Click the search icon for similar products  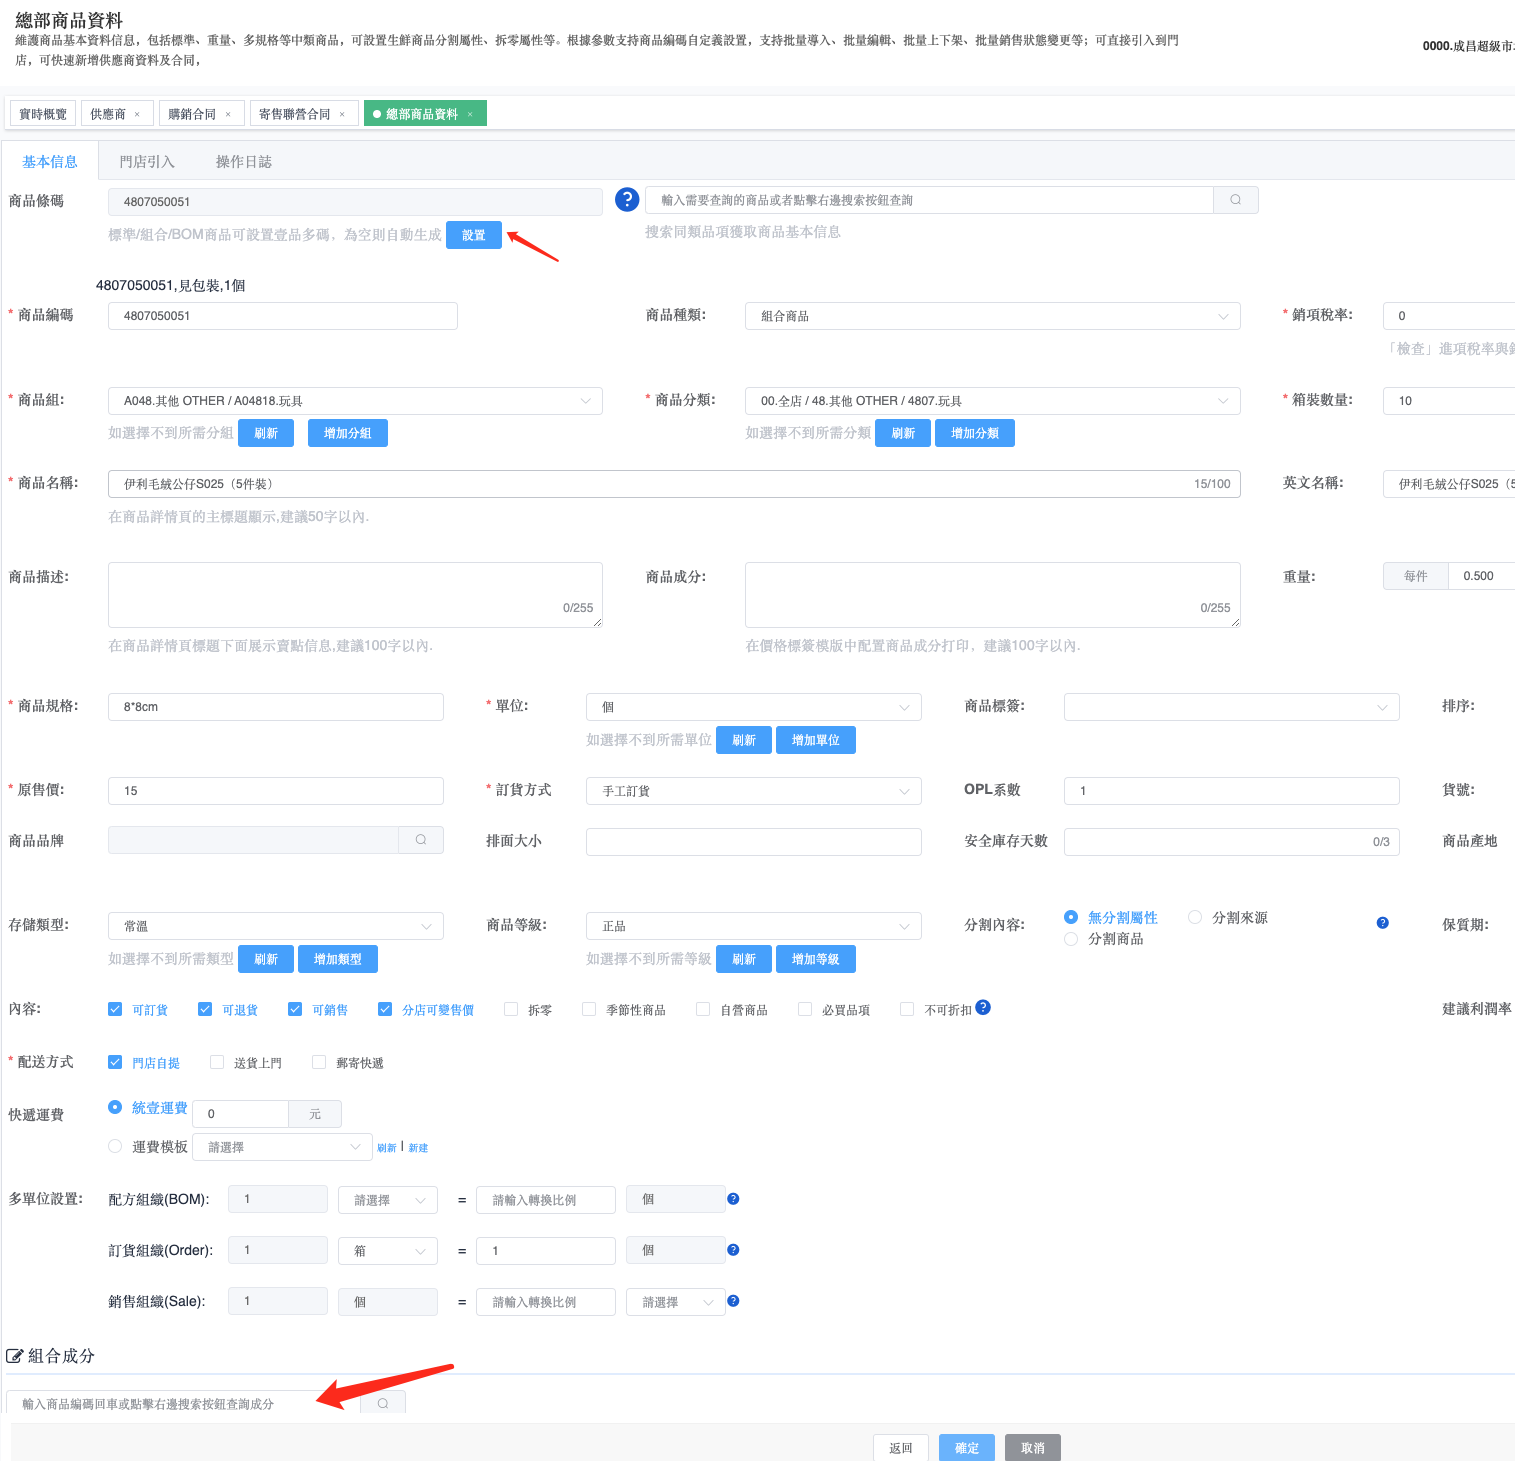(1235, 200)
